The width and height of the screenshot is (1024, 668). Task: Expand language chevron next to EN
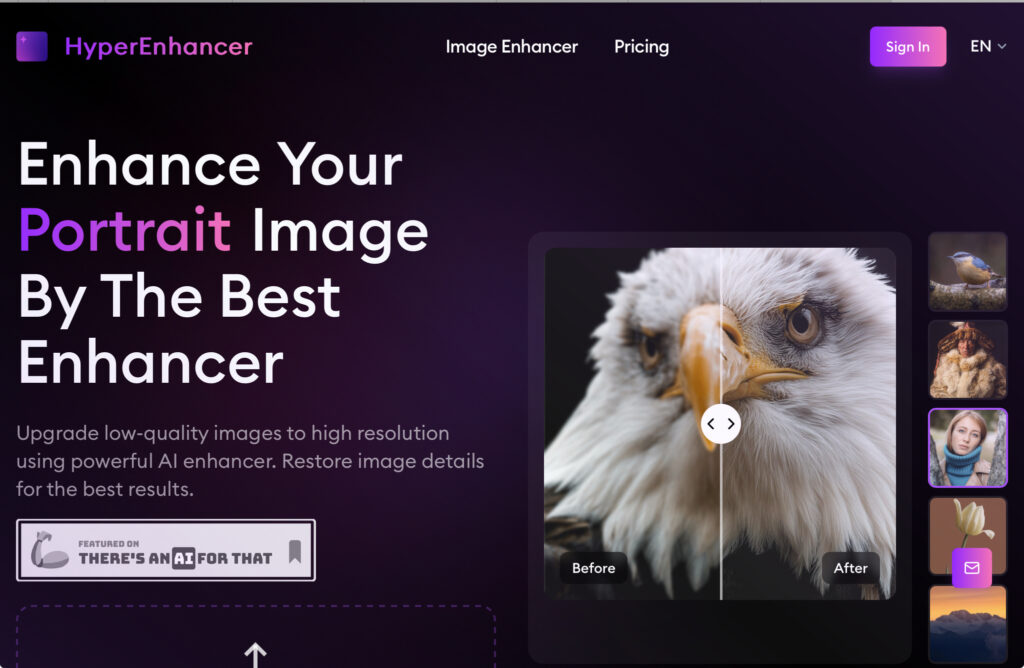1002,46
